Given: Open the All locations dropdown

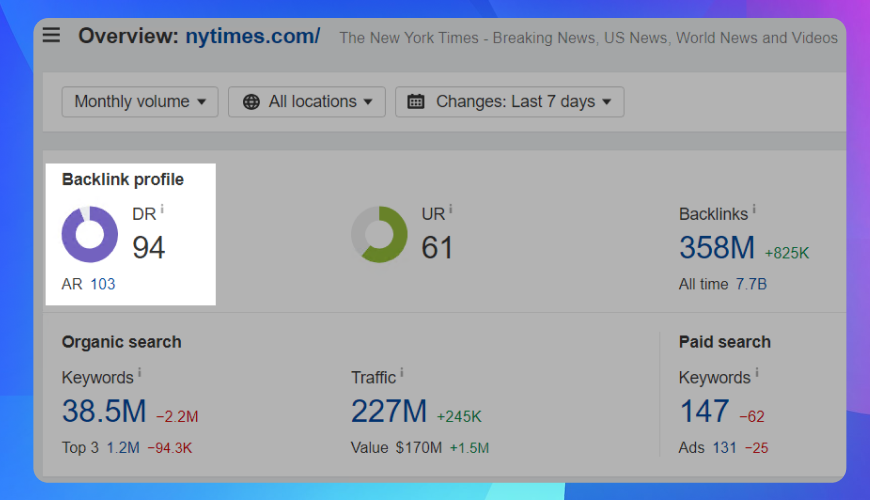Looking at the screenshot, I should point(307,102).
